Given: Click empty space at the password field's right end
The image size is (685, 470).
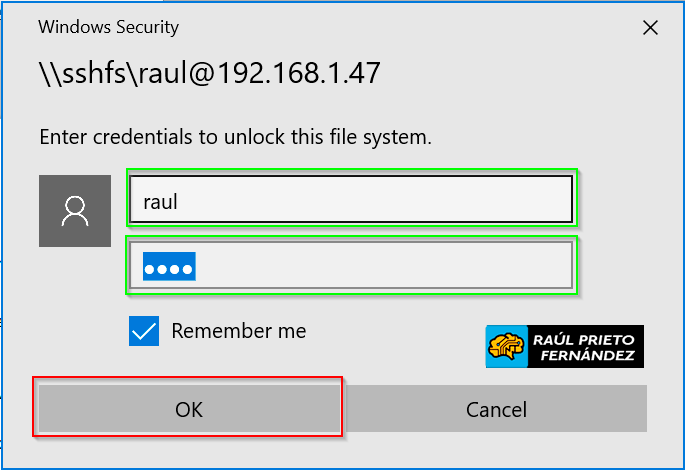Looking at the screenshot, I should tap(520, 266).
